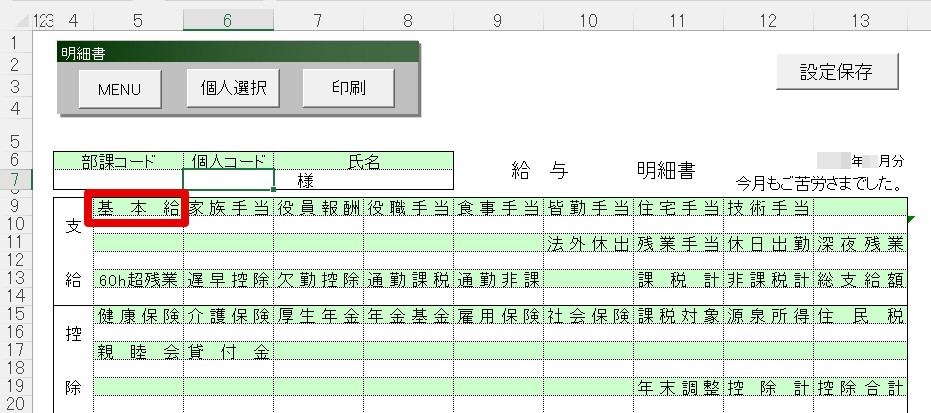The width and height of the screenshot is (931, 413).
Task: Click the 休日出勤 cell
Action: pyautogui.click(x=768, y=243)
